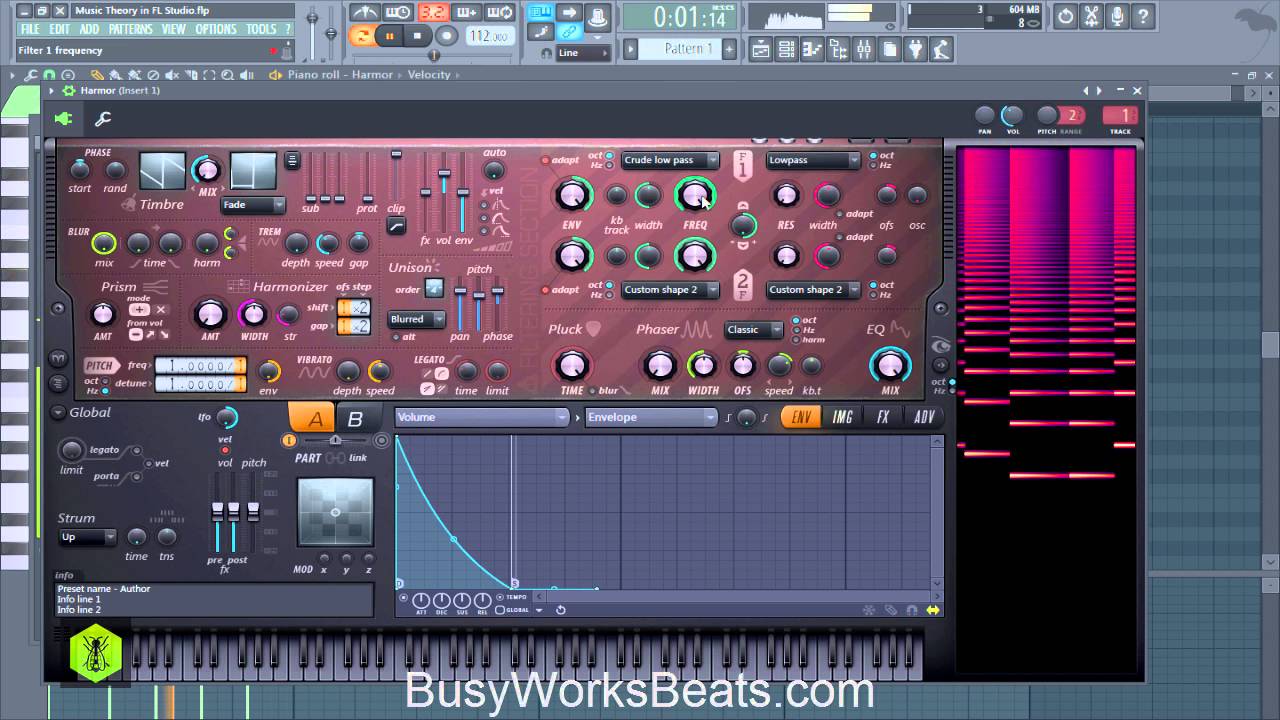Screen dimensions: 1280x720
Task: Open the Strum Up direction dropdown
Action: (87, 537)
